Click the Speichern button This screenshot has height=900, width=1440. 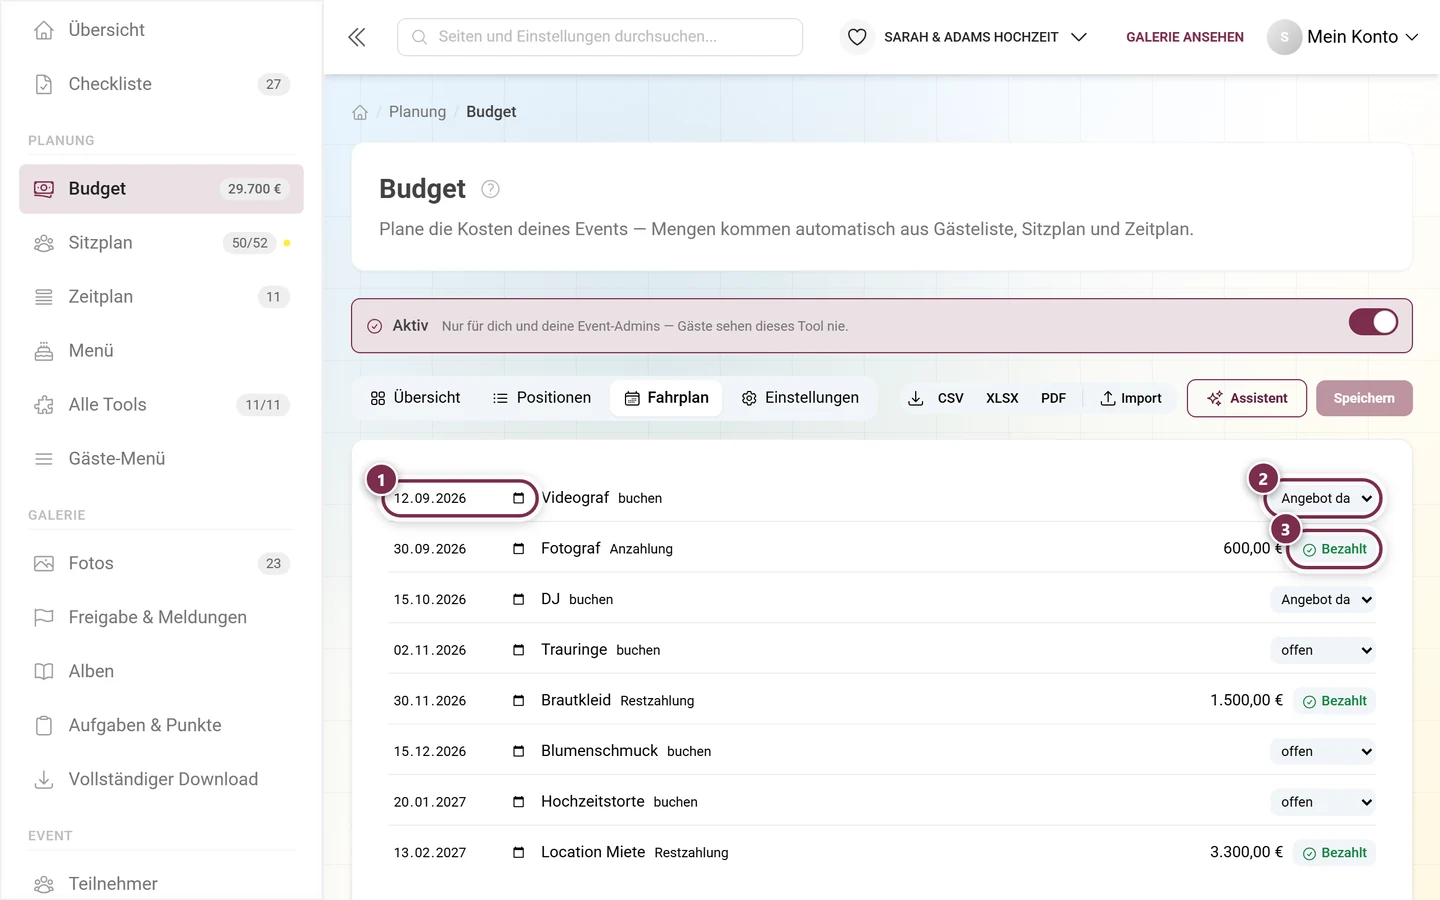[1364, 398]
